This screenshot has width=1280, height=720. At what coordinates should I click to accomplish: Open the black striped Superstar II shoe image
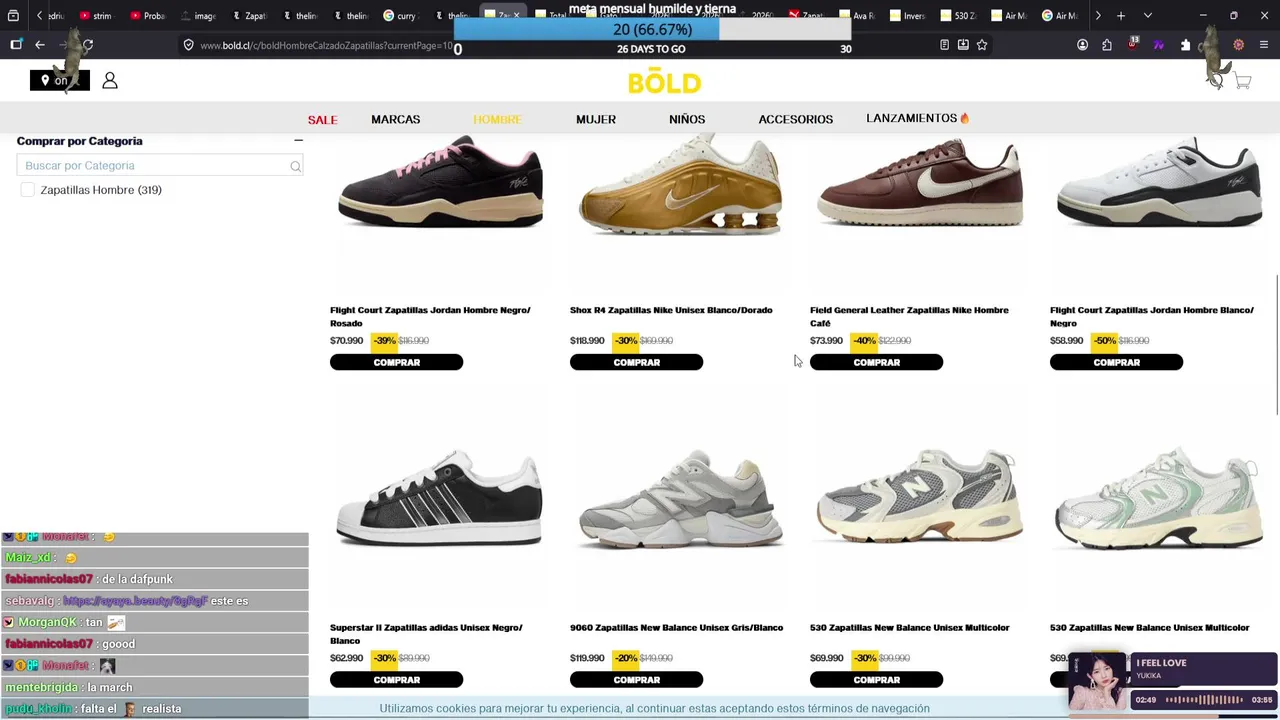440,498
